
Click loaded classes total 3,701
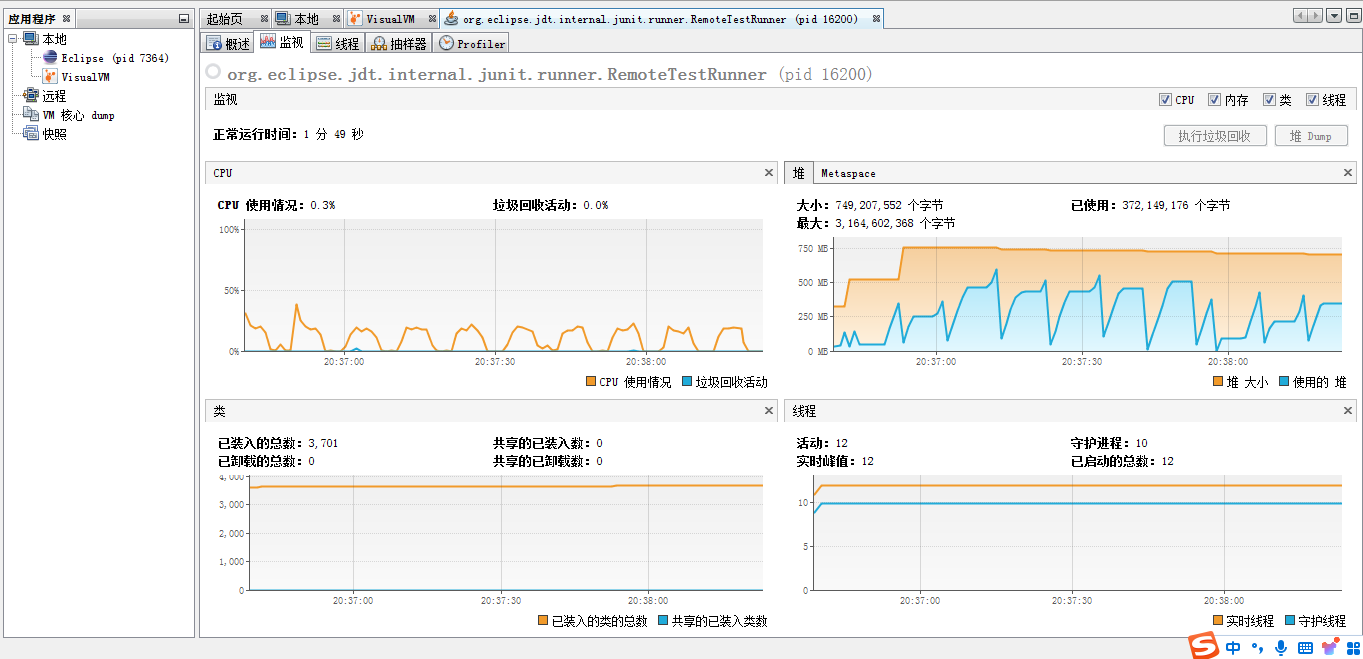click(x=323, y=443)
